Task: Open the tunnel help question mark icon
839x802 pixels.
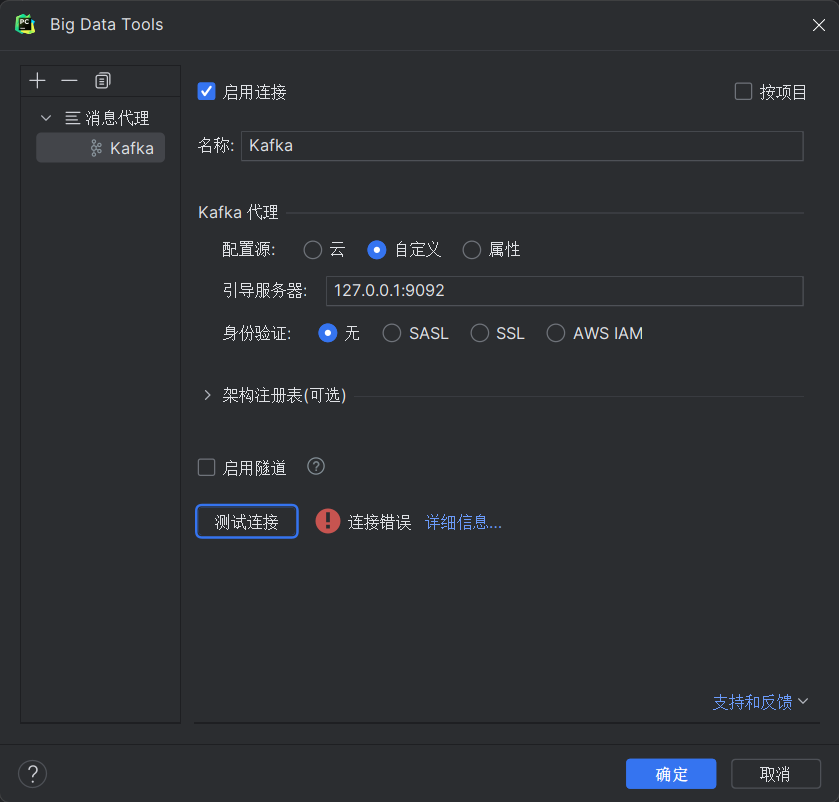Action: 316,467
